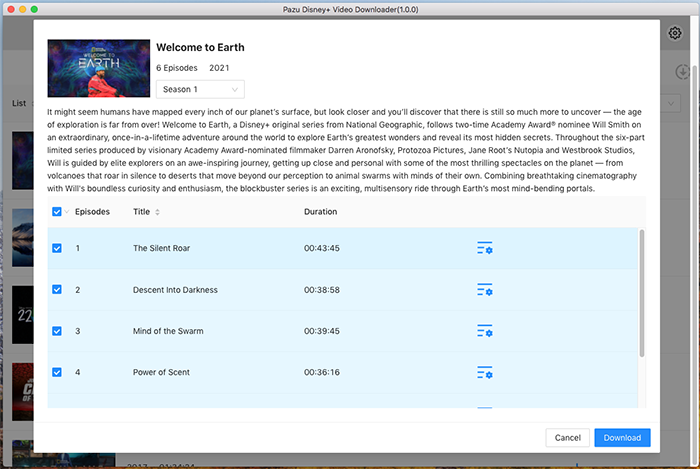Image resolution: width=700 pixels, height=469 pixels.
Task: Click the Welcome to Earth poster thumbnail
Action: point(97,68)
